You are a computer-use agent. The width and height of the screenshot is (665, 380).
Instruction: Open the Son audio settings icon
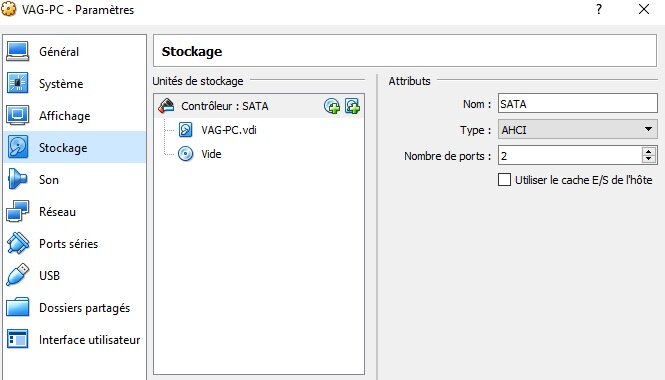(x=17, y=179)
